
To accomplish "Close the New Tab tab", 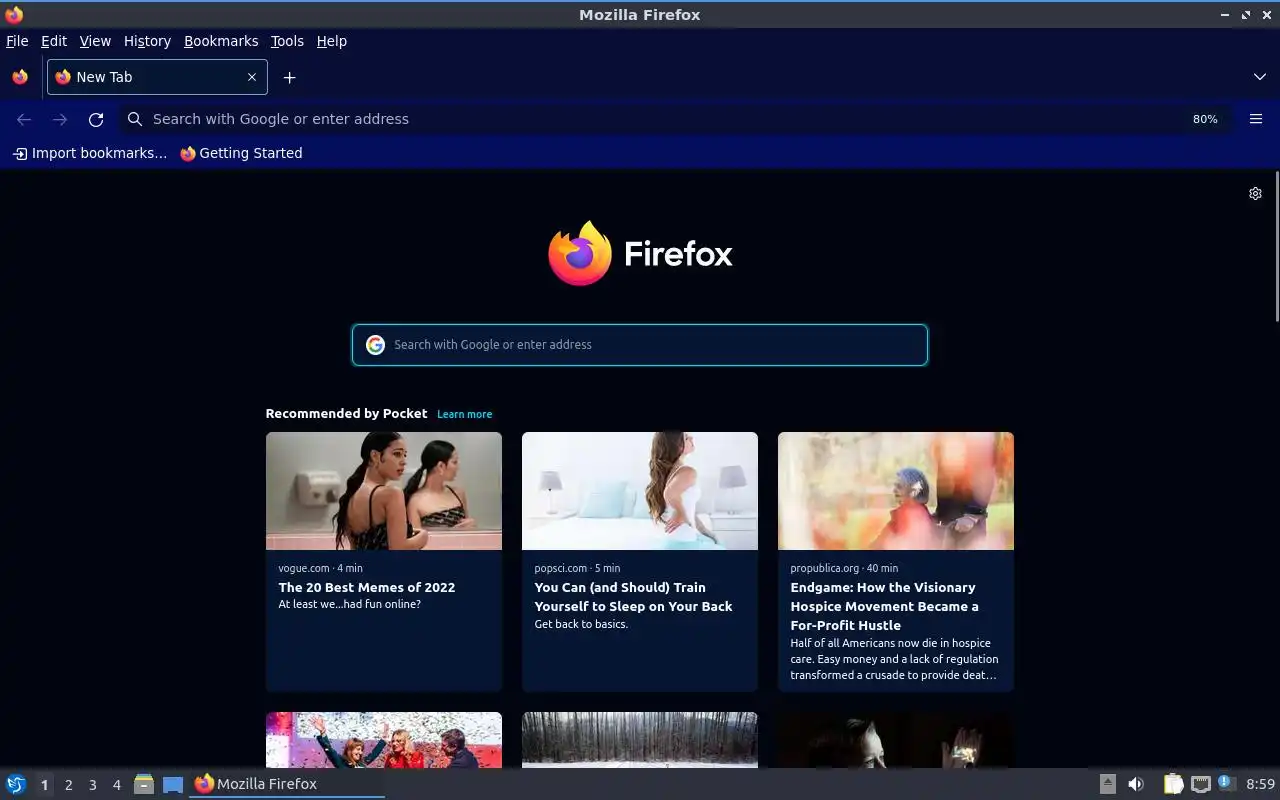I will [252, 77].
